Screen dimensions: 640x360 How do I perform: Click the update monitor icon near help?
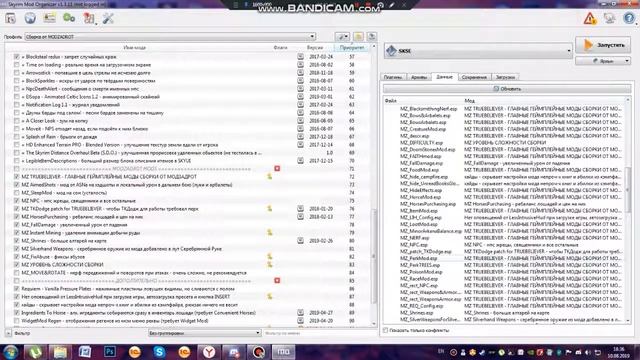(x=609, y=18)
